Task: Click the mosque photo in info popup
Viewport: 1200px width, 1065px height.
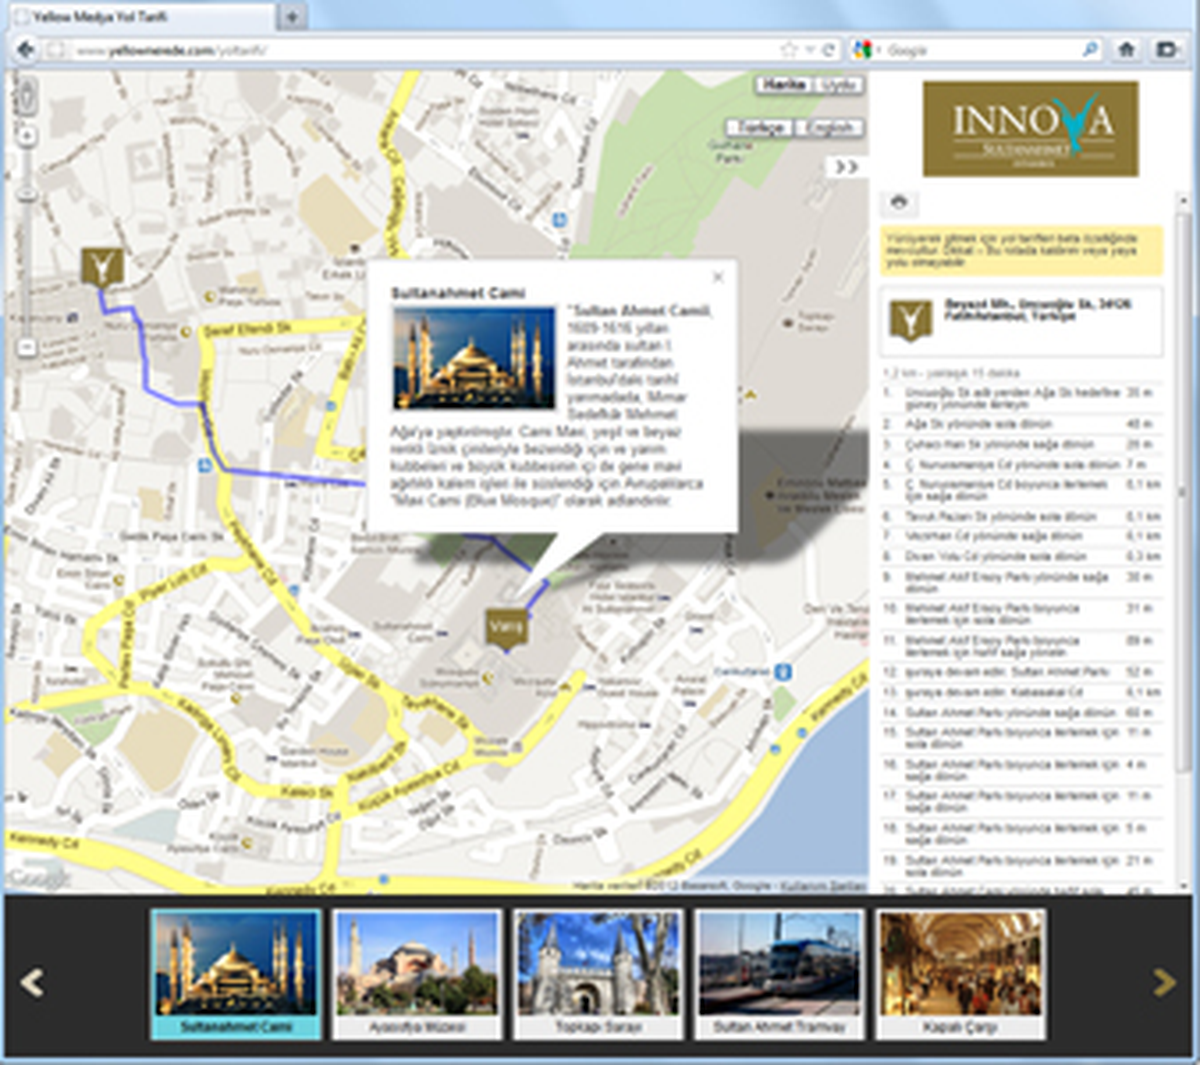Action: point(474,359)
